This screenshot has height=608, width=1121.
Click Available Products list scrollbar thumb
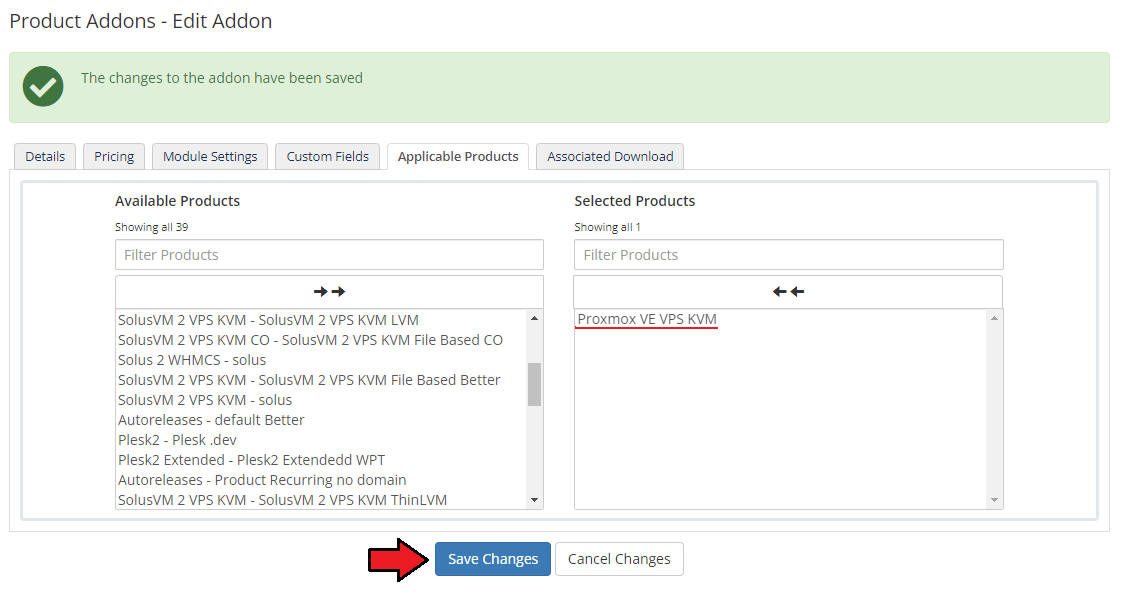535,384
